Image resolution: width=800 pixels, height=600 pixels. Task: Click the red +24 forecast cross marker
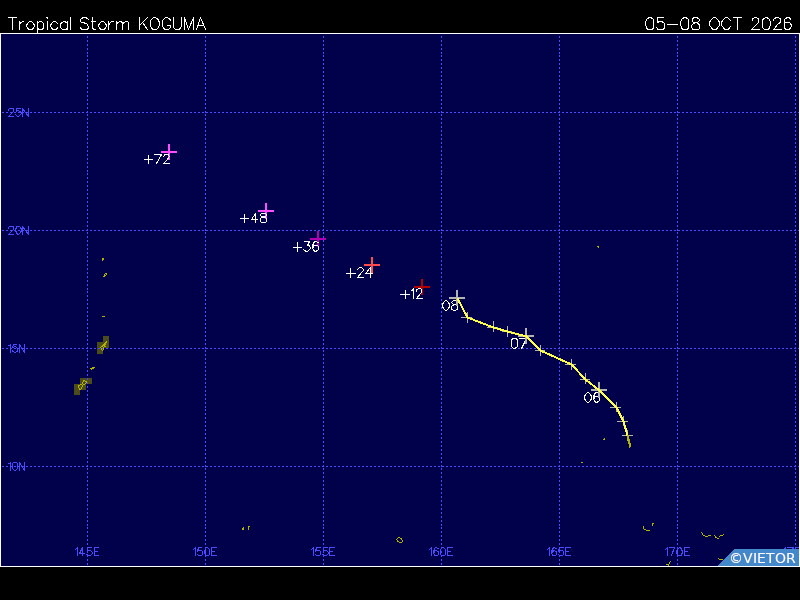click(x=372, y=265)
